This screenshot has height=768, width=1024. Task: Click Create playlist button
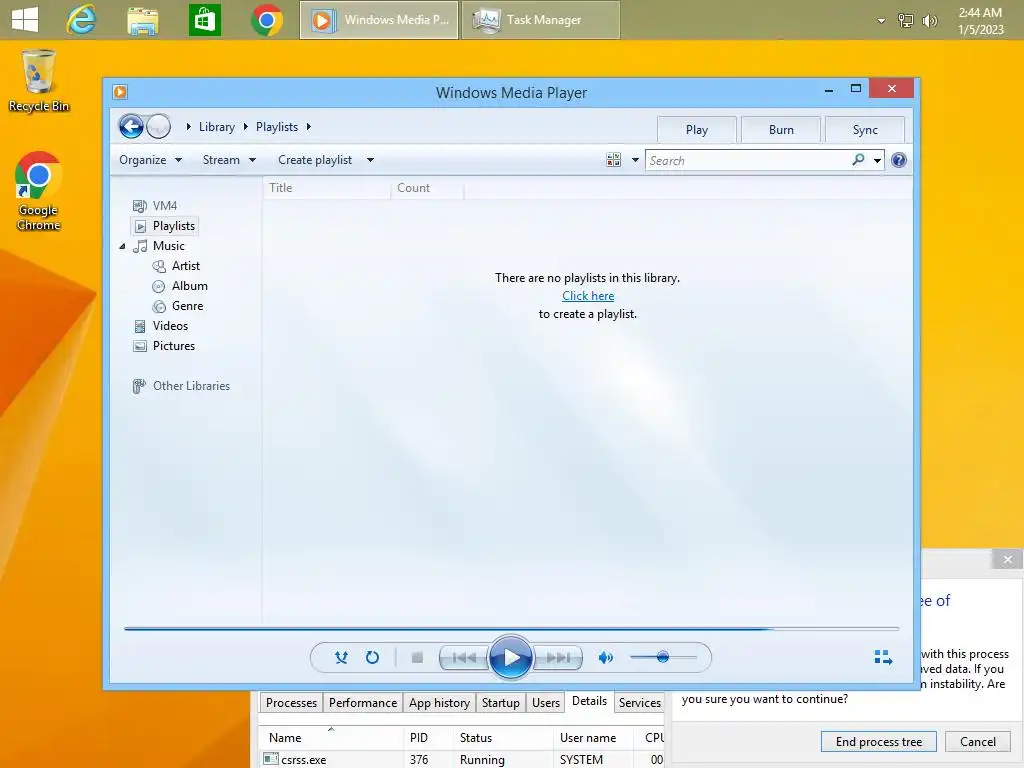315,160
